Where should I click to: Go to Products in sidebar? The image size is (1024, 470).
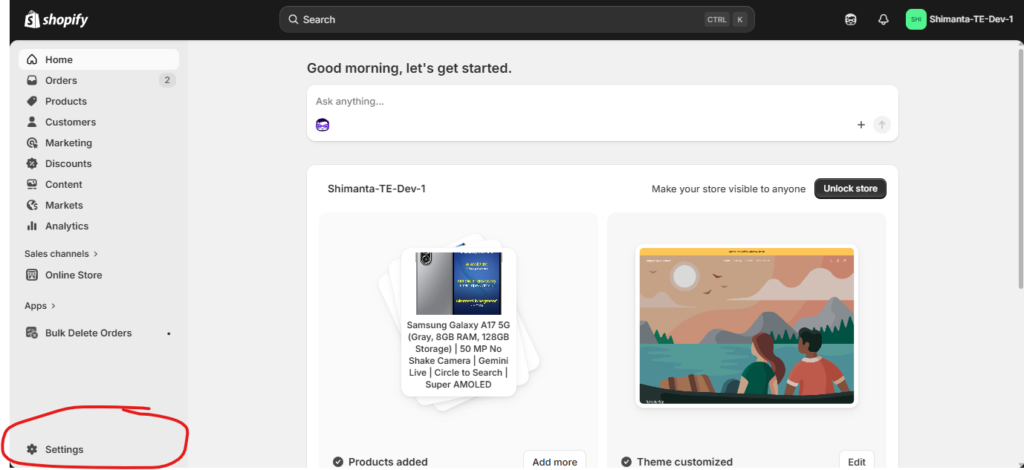[65, 101]
